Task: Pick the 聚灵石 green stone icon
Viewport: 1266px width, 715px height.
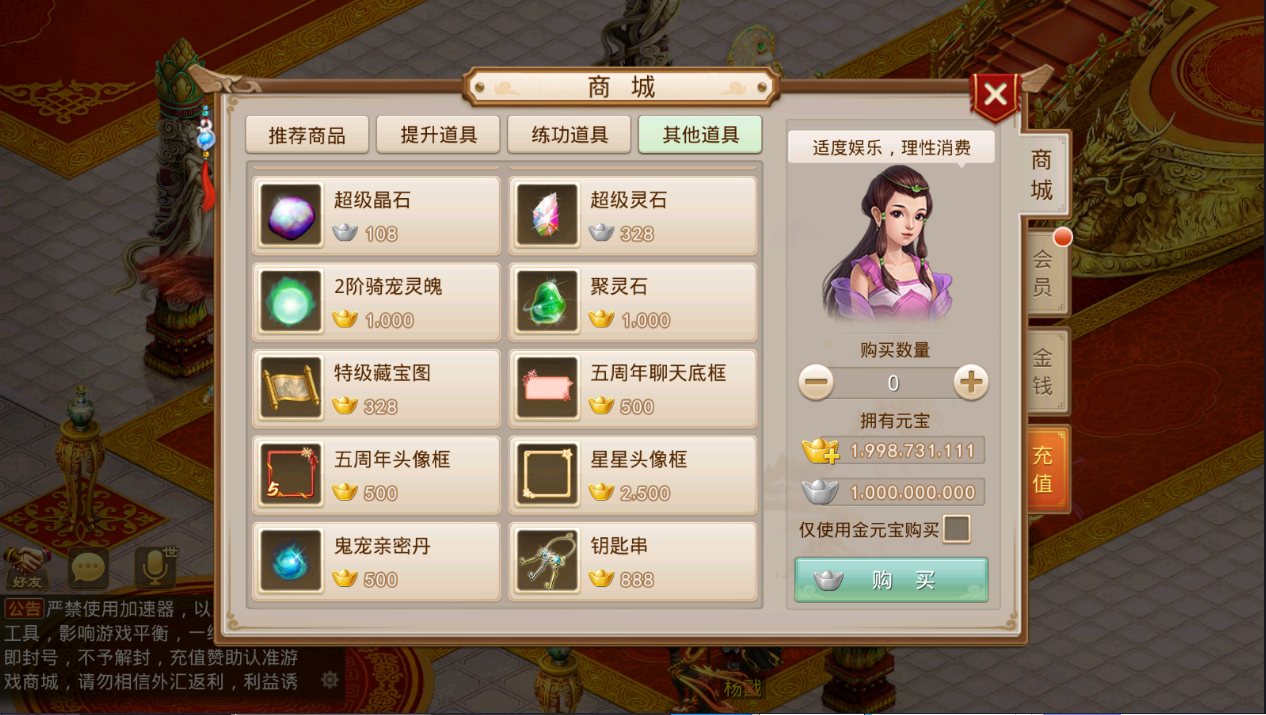Action: 547,302
